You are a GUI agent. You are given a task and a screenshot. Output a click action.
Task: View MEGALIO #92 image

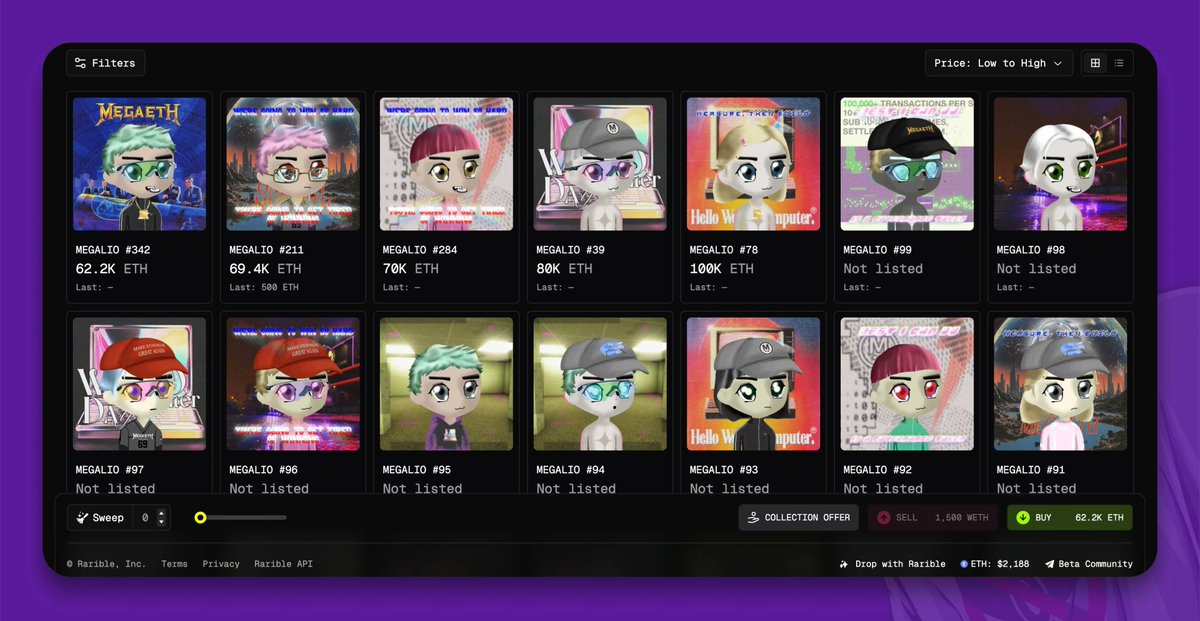coord(907,384)
